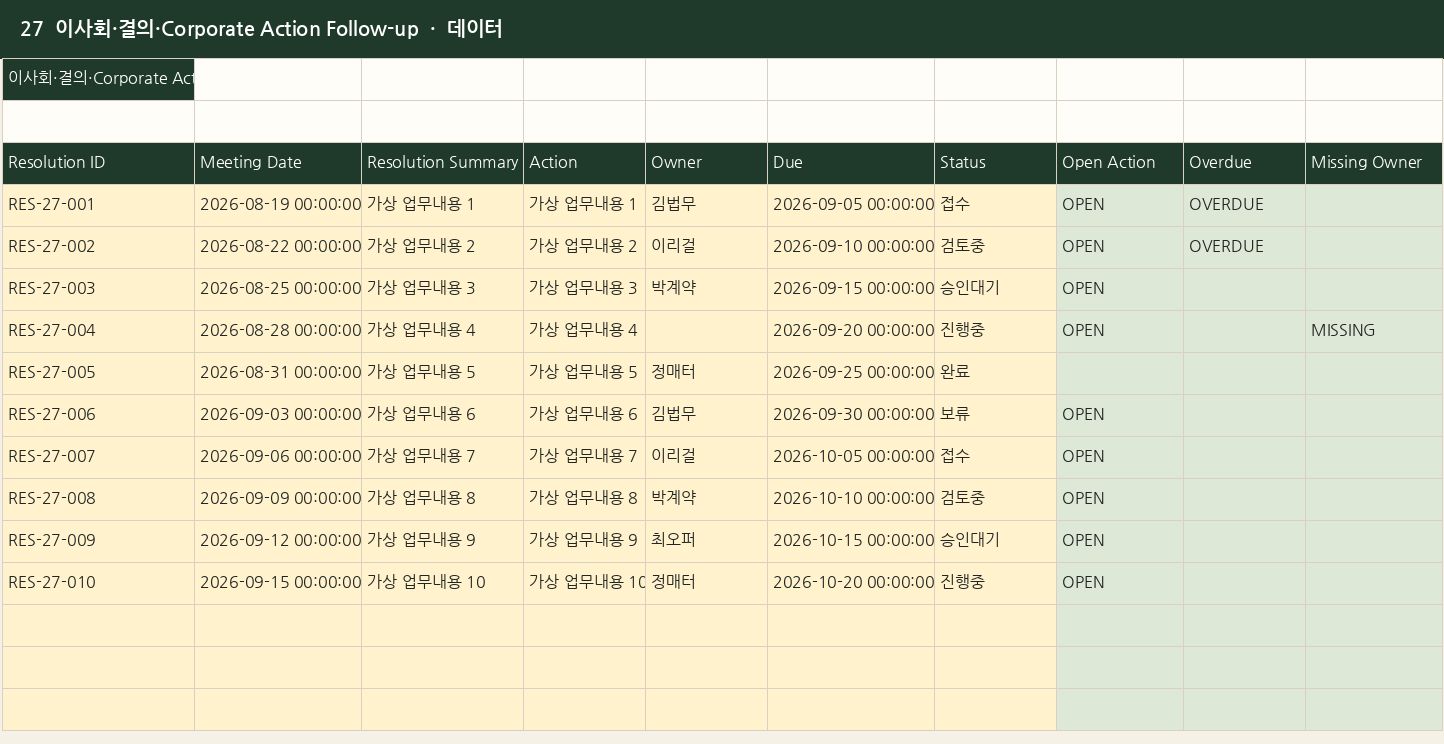Select the empty Open Action cell of RES-27-005
Image resolution: width=1444 pixels, height=744 pixels.
(1120, 373)
